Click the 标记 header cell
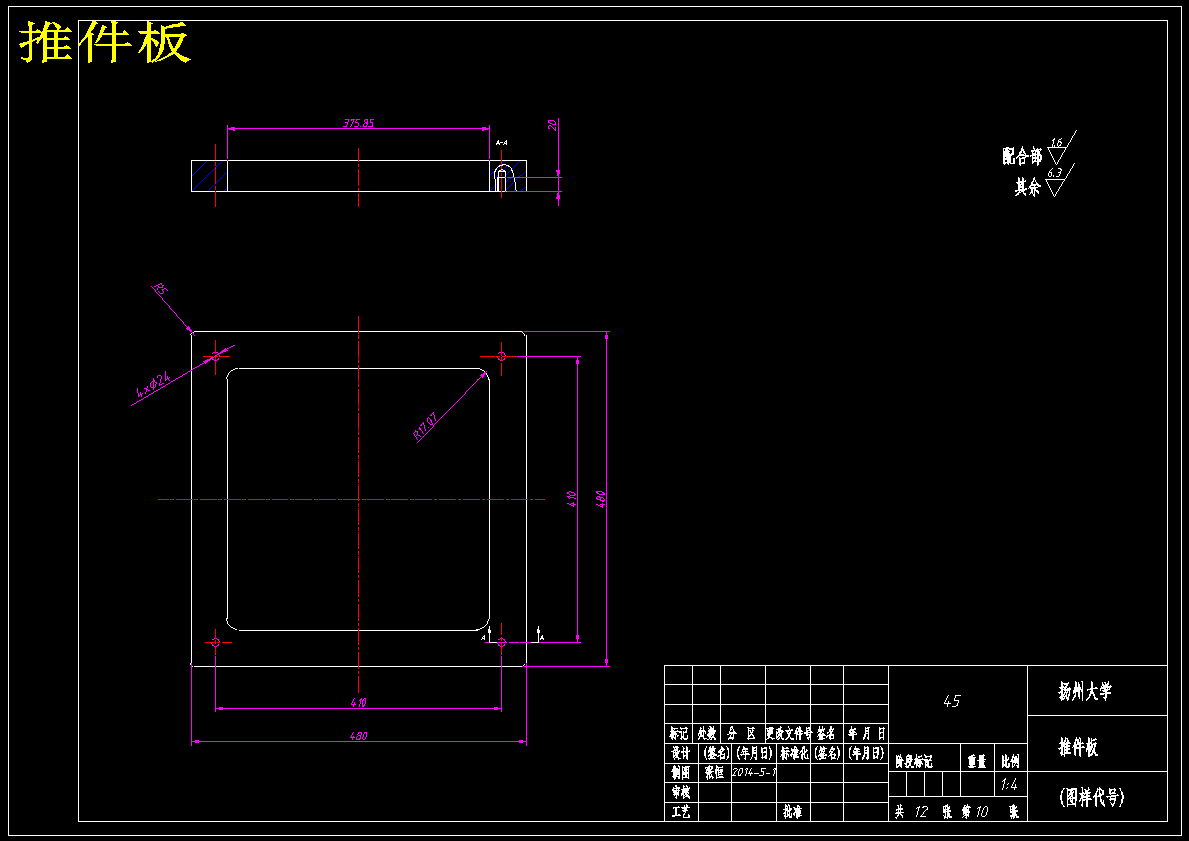This screenshot has height=841, width=1189. tap(679, 734)
